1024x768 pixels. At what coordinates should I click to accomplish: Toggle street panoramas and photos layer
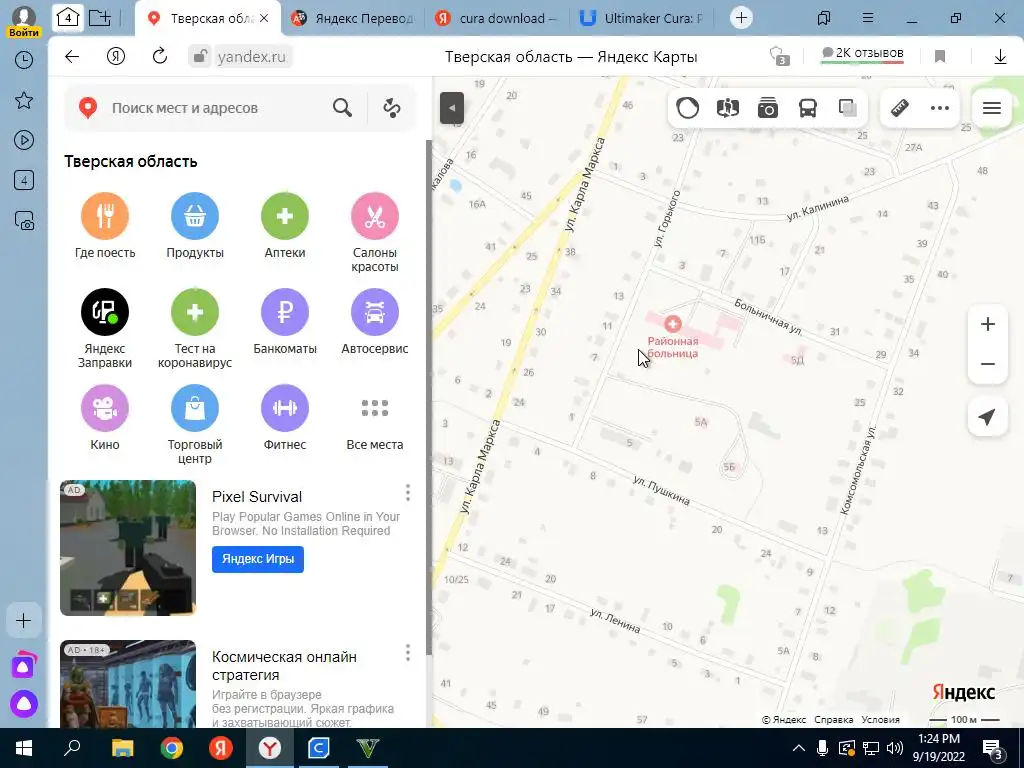(768, 108)
